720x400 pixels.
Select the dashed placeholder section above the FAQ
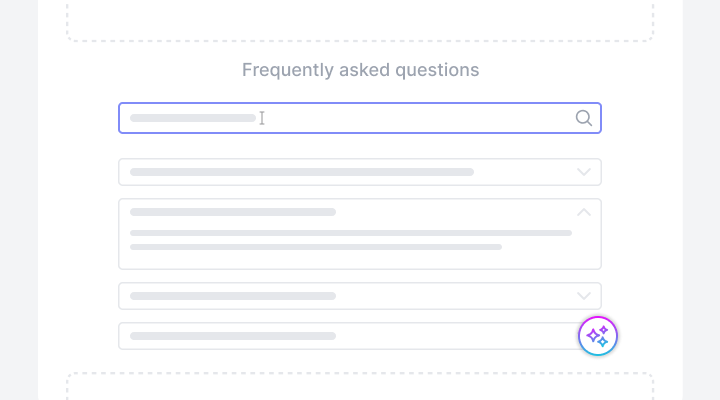pos(360,18)
